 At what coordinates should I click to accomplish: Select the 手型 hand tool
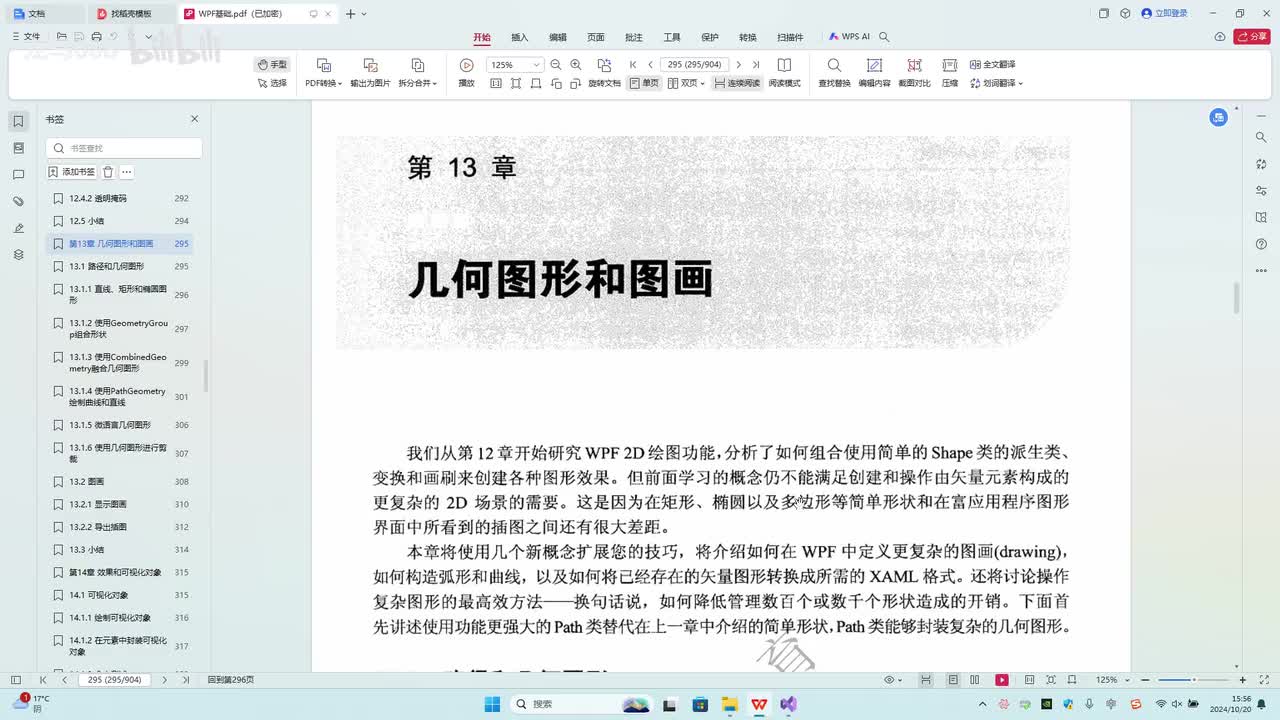point(272,64)
